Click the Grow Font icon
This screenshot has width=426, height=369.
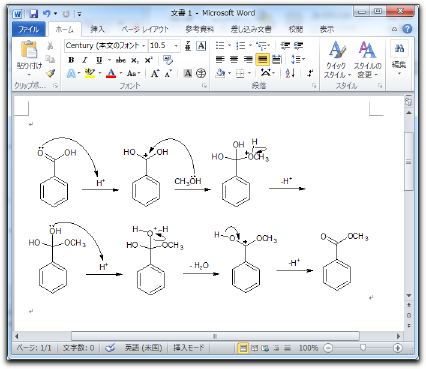[155, 73]
